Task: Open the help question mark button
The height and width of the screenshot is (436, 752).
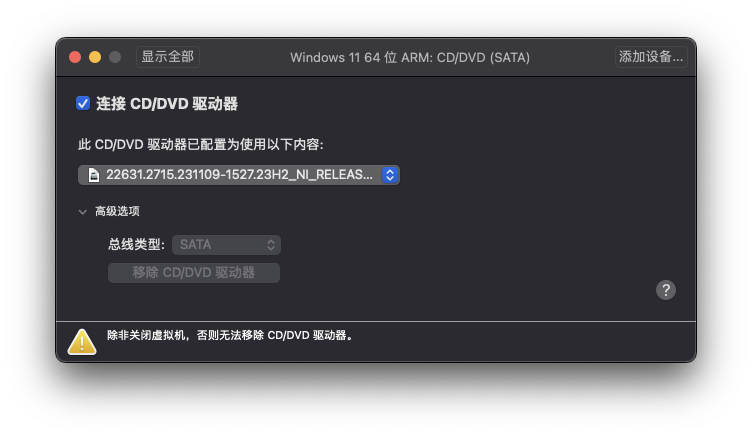Action: 666,290
